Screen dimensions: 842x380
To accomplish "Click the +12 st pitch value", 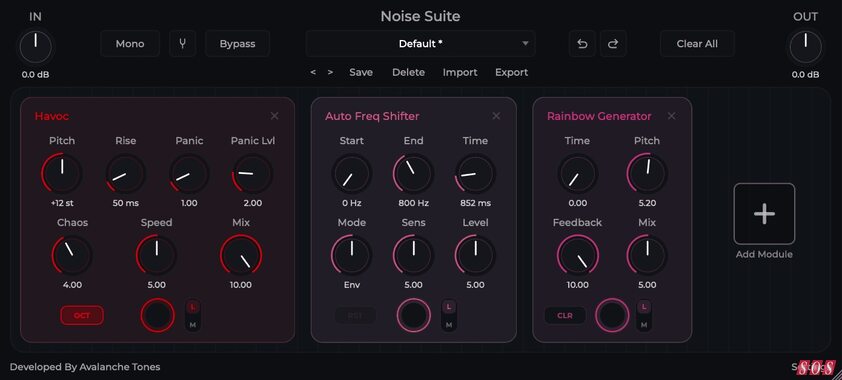I will tap(62, 203).
